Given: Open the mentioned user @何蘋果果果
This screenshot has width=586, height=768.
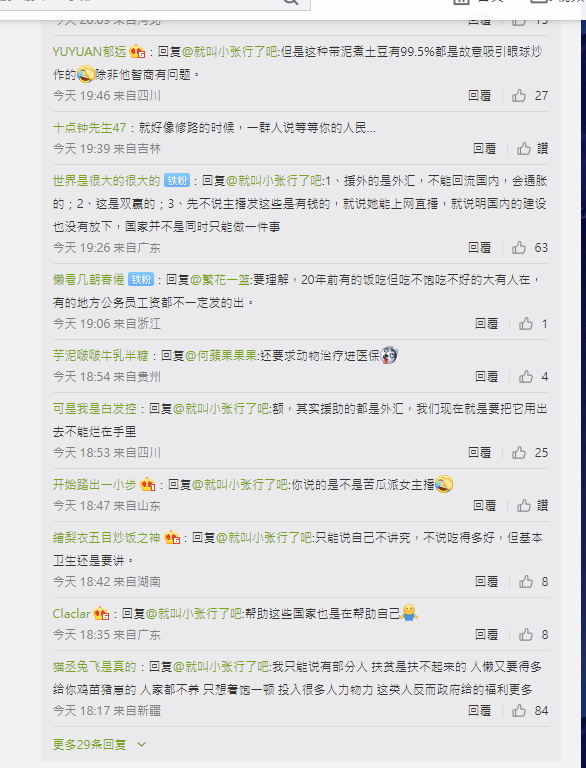Looking at the screenshot, I should (221, 356).
